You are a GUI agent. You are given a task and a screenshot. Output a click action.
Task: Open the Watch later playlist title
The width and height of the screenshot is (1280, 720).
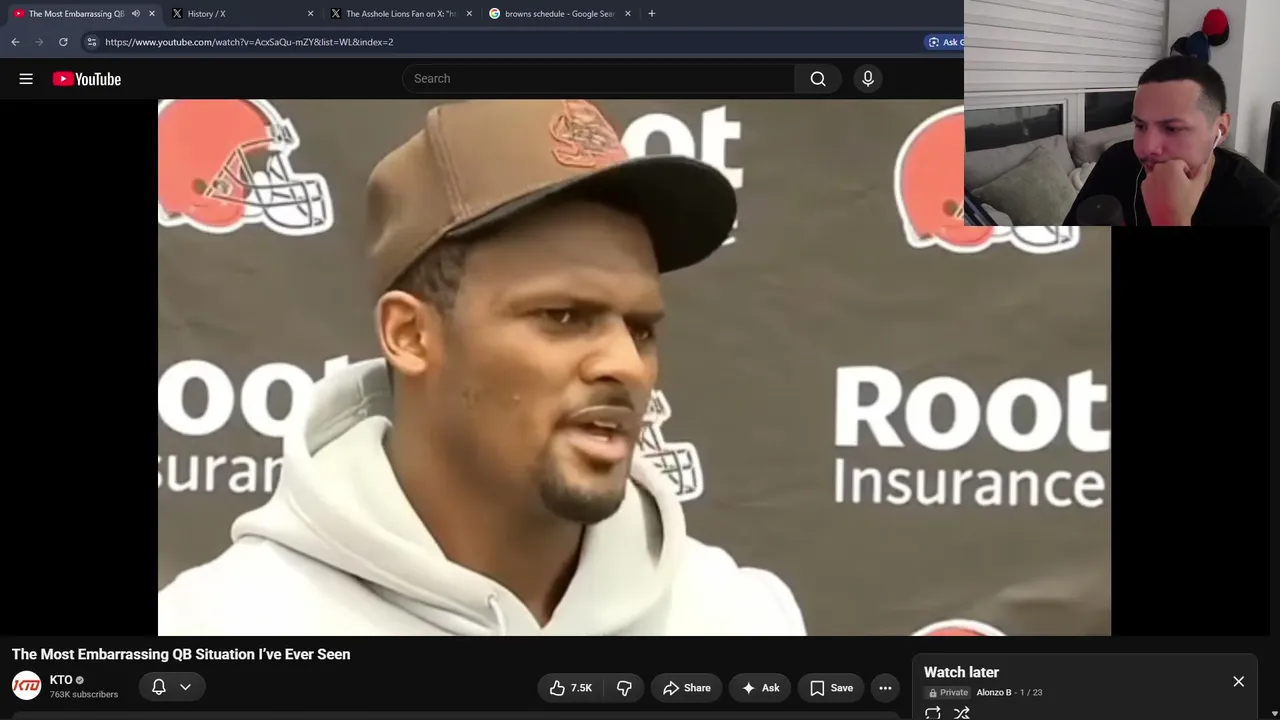click(x=961, y=673)
